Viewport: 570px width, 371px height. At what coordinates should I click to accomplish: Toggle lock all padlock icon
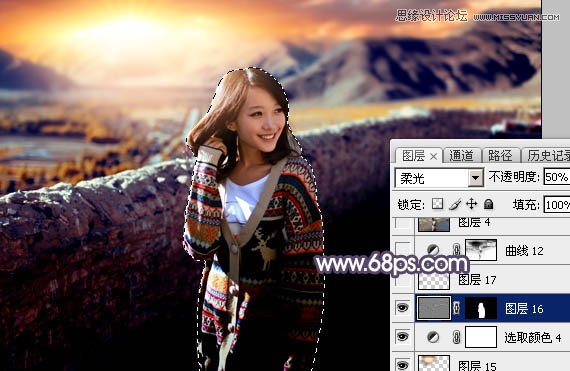[489, 204]
